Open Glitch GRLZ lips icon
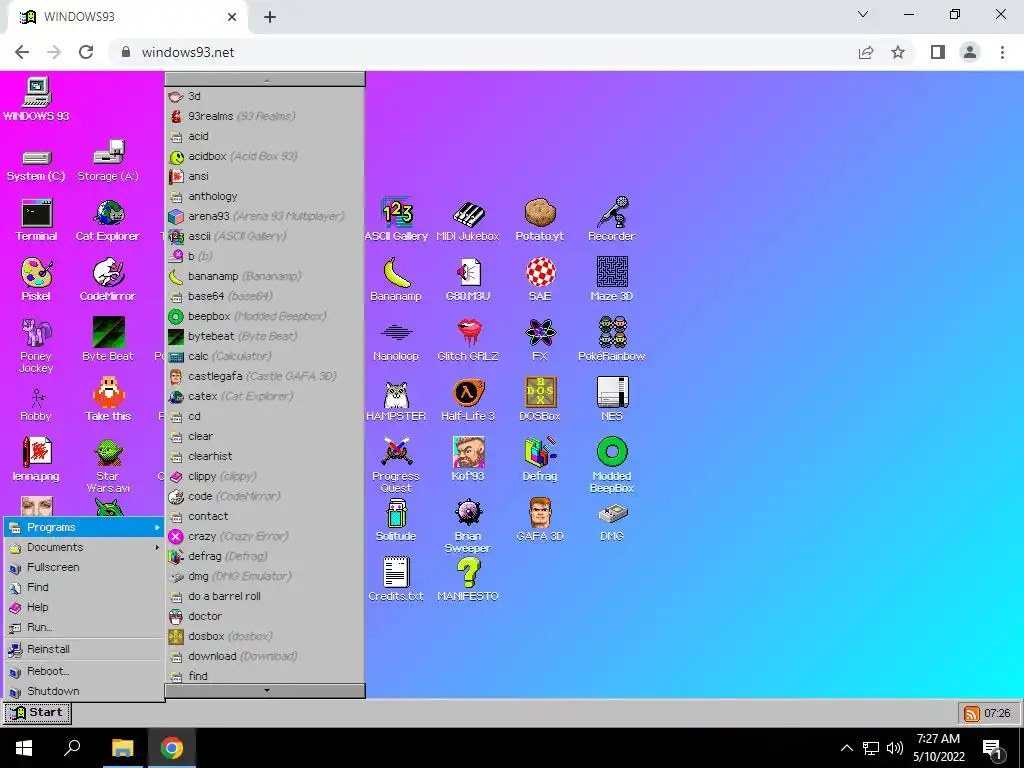This screenshot has height=768, width=1024. coord(468,340)
